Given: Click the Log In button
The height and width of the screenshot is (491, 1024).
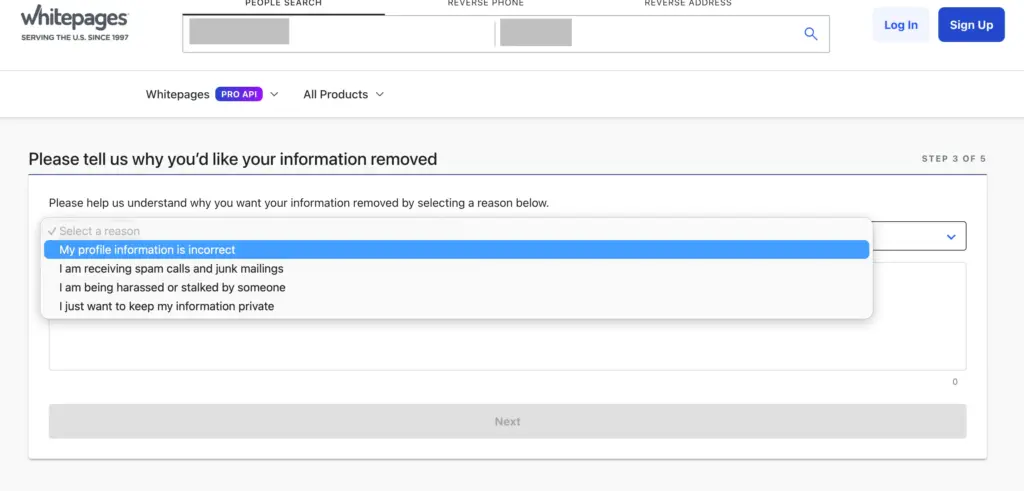Looking at the screenshot, I should click(x=901, y=25).
